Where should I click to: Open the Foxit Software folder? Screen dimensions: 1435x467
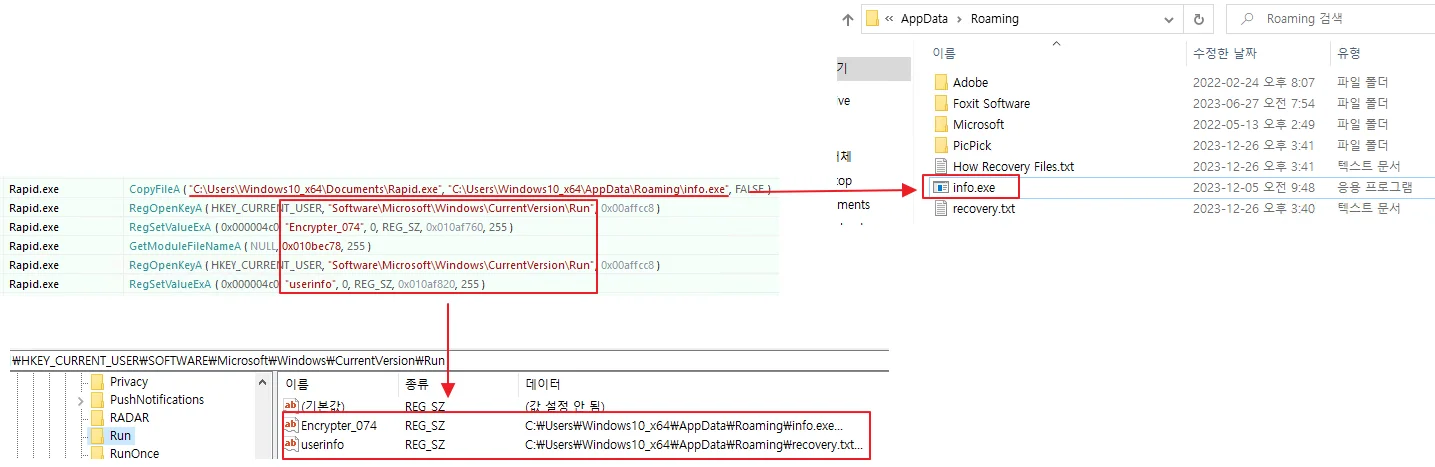990,104
